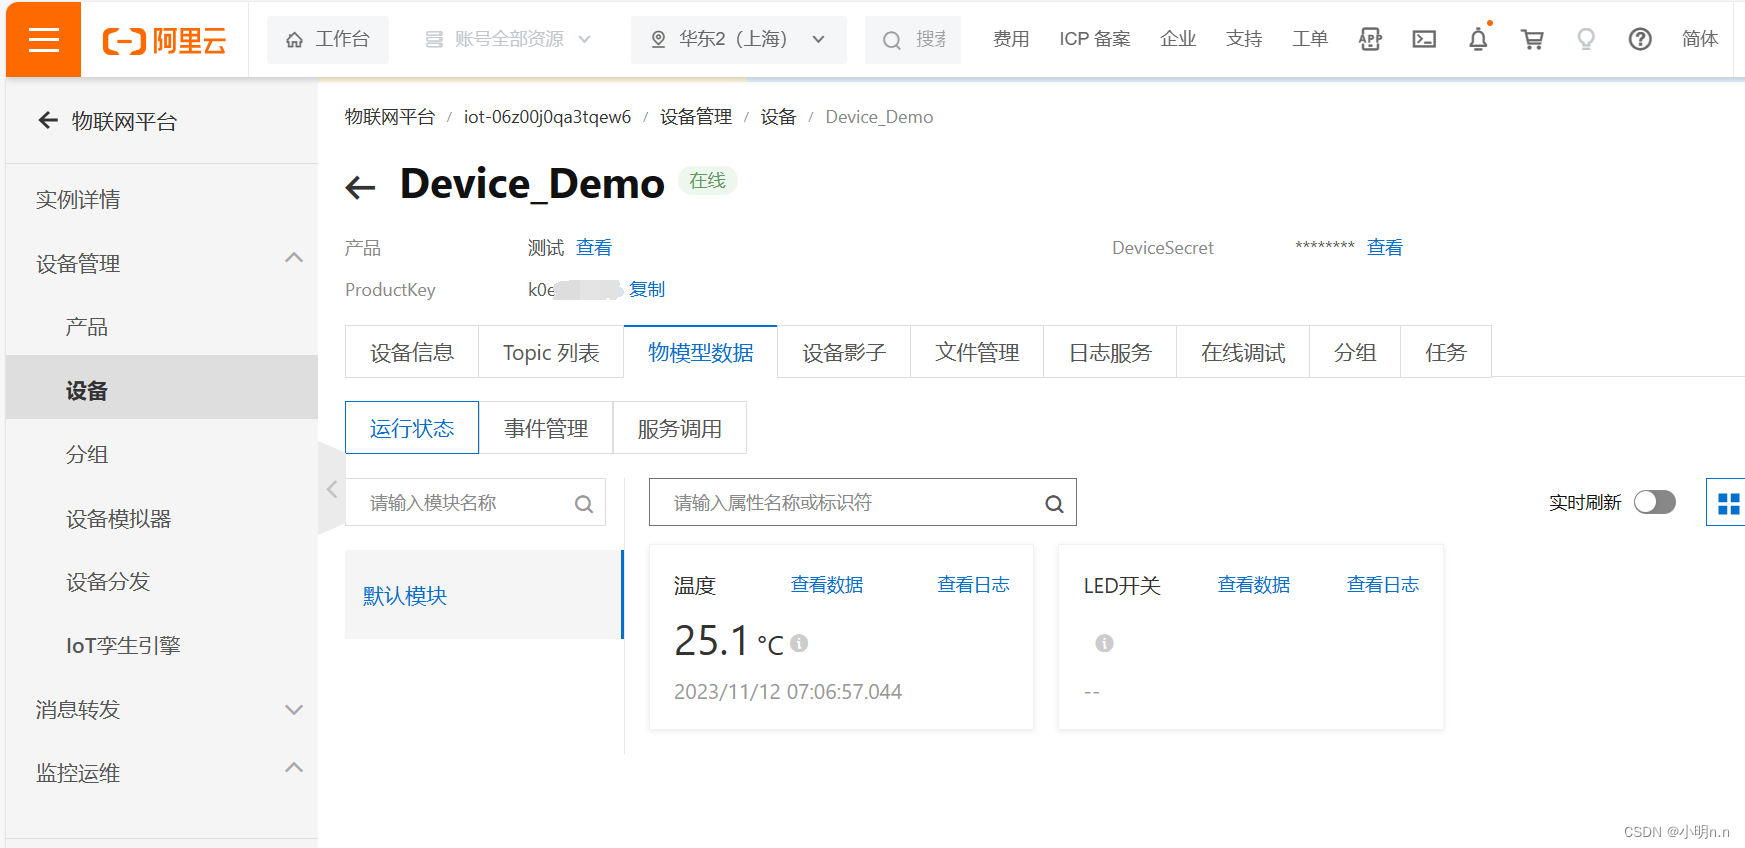The image size is (1745, 848).
Task: Click info icon under LED开关
Action: tap(1104, 643)
